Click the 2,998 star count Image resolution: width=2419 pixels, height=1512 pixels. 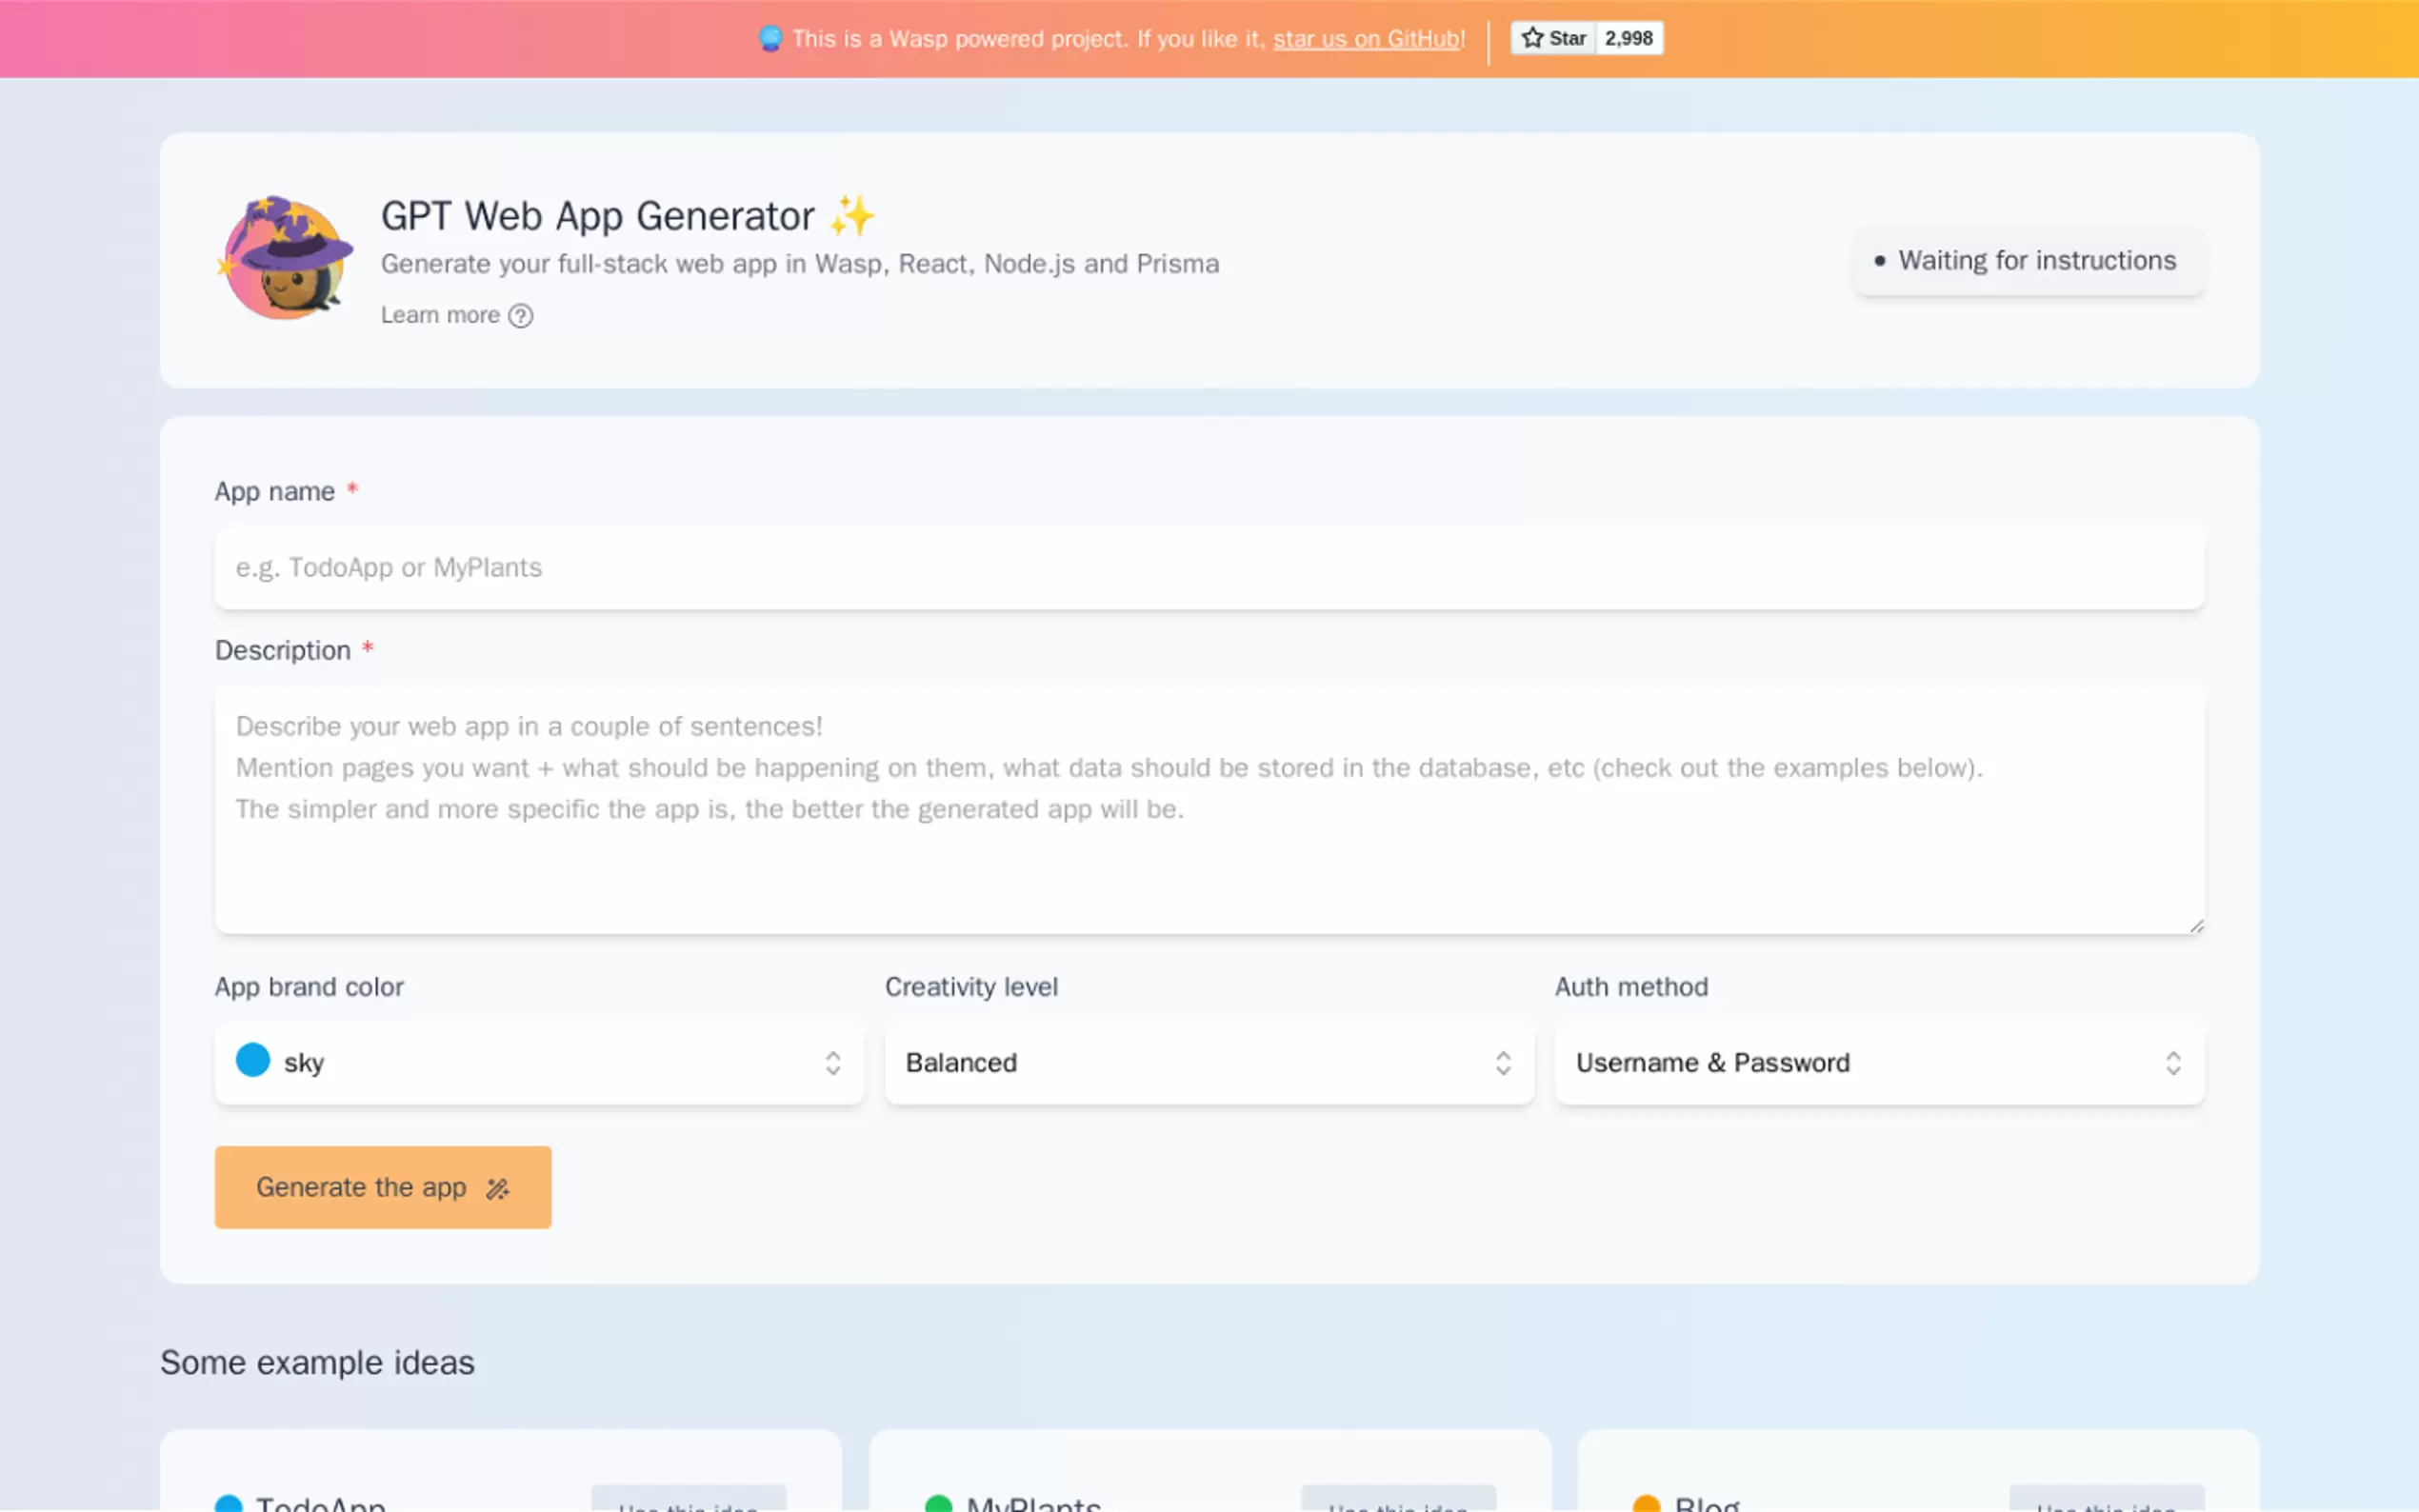tap(1628, 38)
